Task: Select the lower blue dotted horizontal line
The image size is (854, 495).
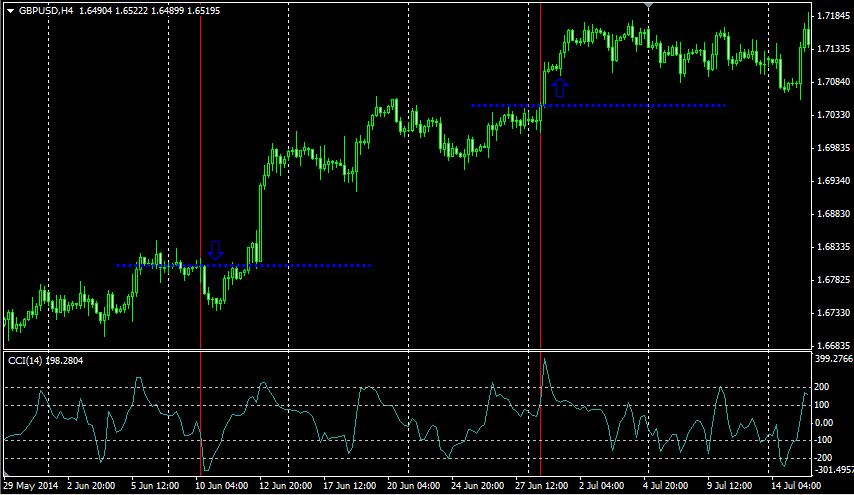Action: click(243, 265)
